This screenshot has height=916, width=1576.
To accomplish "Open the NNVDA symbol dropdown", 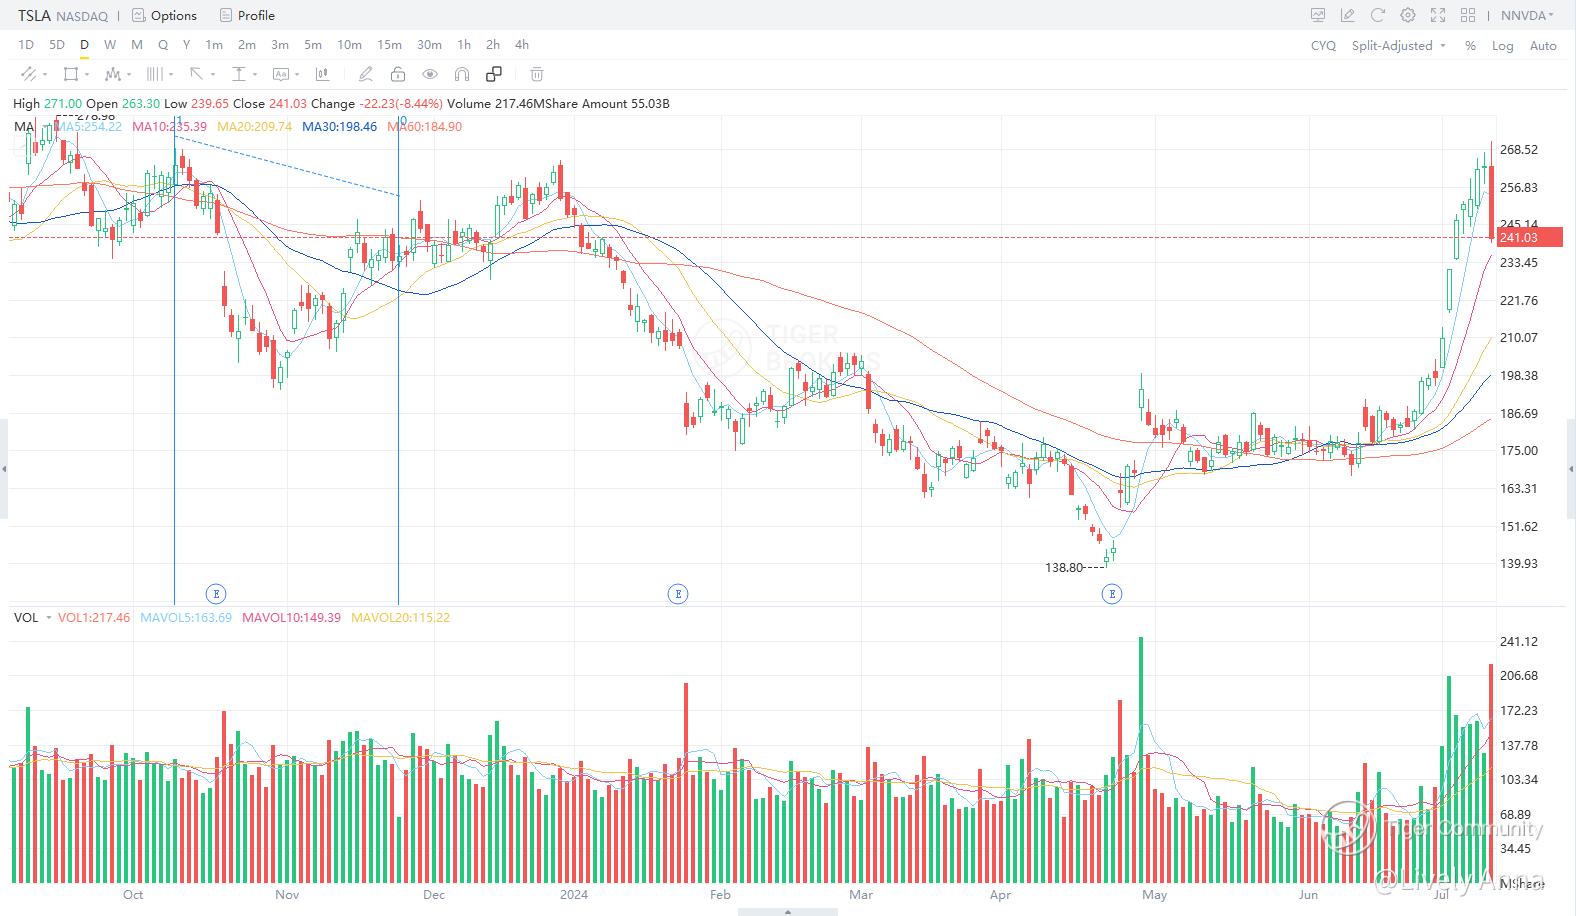I will (x=1528, y=15).
